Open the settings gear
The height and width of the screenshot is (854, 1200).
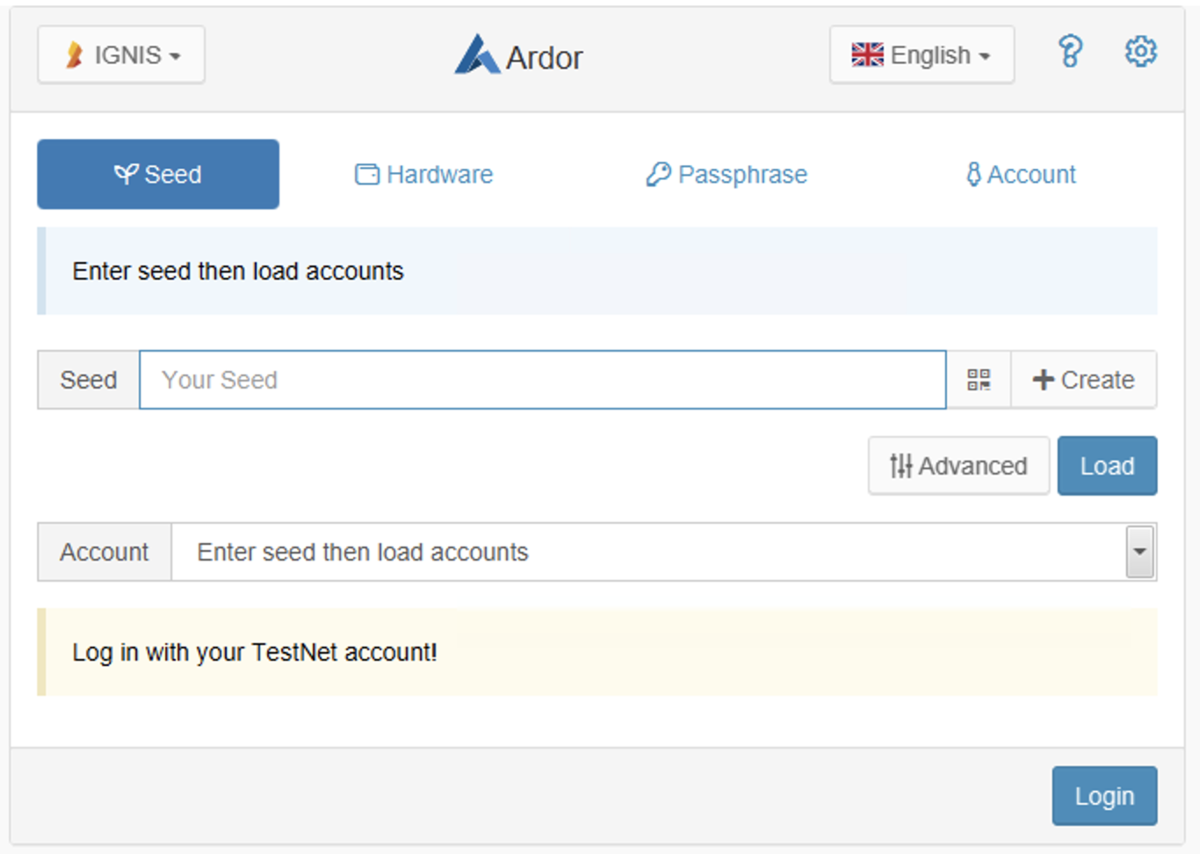coord(1140,52)
